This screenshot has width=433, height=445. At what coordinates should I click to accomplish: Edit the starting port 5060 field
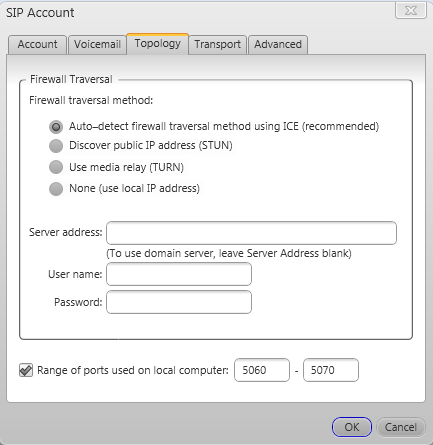[x=262, y=370]
